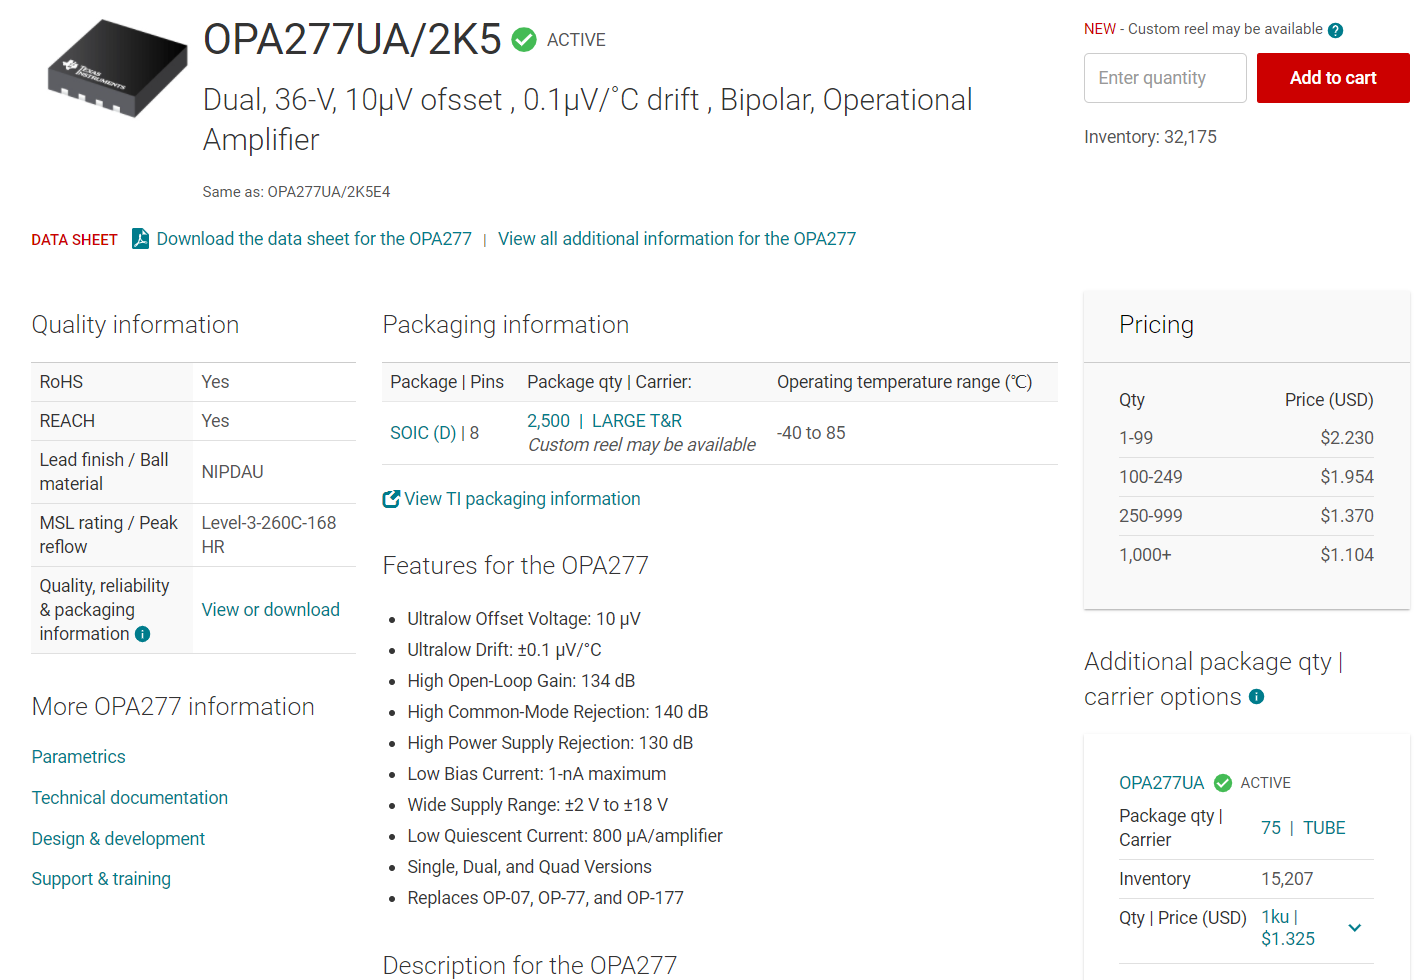
Task: Open View or download quality link
Action: pos(271,610)
